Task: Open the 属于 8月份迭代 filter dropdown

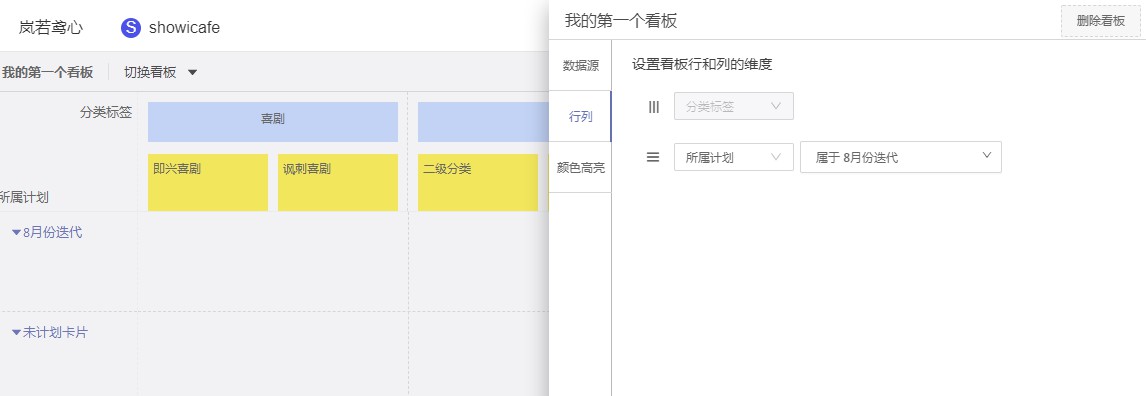Action: point(900,157)
